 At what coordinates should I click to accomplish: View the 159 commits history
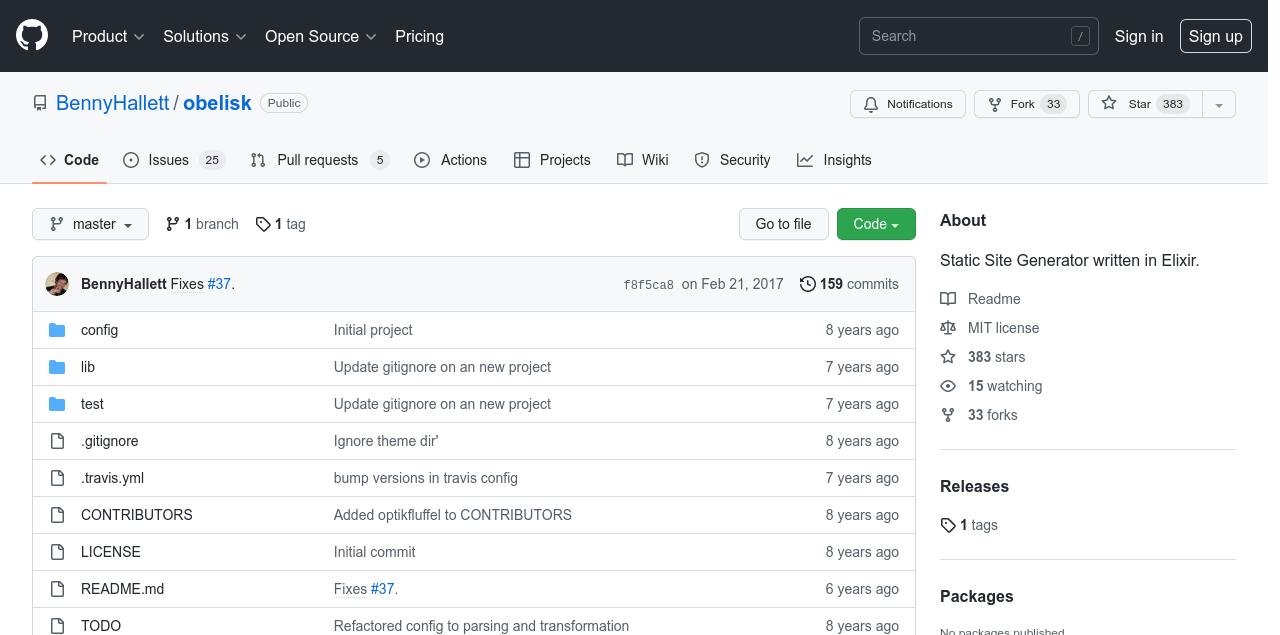[x=849, y=284]
